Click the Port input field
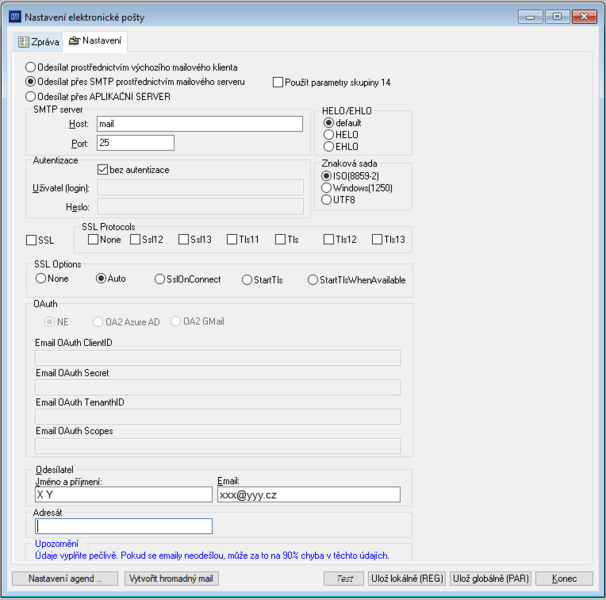Viewport: 606px width, 600px height. pyautogui.click(x=135, y=143)
